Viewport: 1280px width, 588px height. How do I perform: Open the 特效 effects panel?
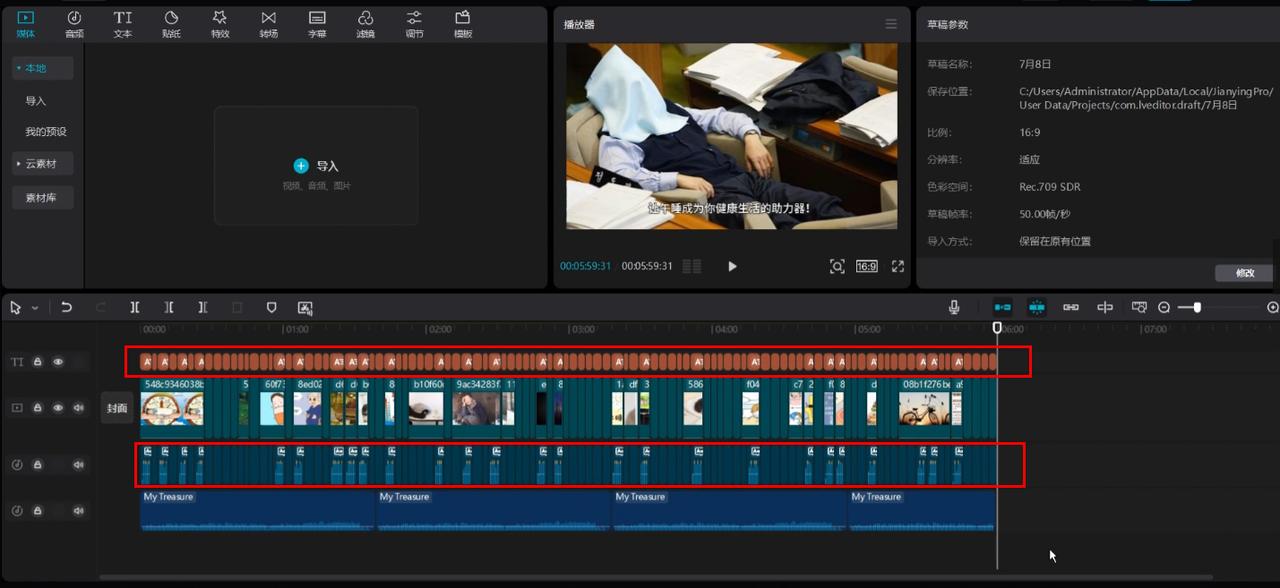pyautogui.click(x=220, y=24)
